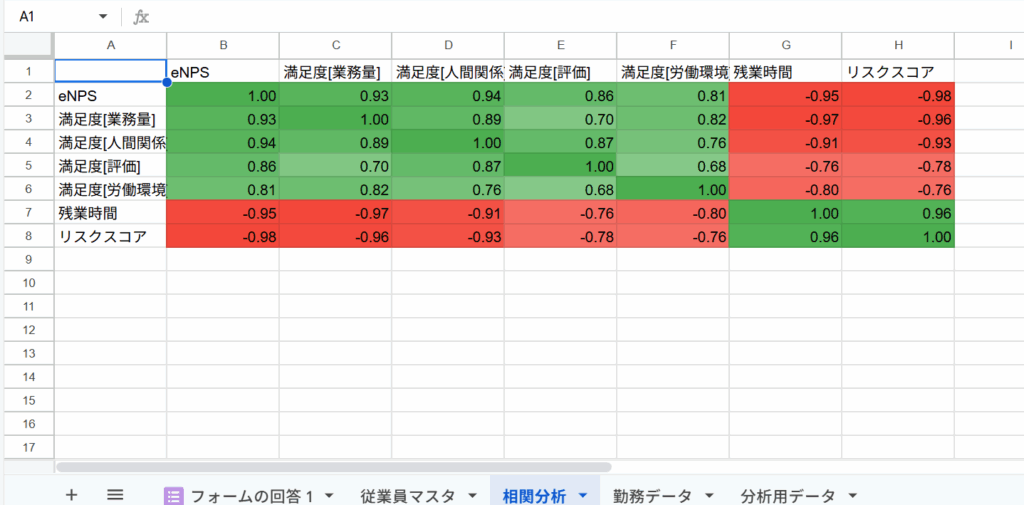
Task: Click cell H2 with value -0.98
Action: (x=898, y=95)
